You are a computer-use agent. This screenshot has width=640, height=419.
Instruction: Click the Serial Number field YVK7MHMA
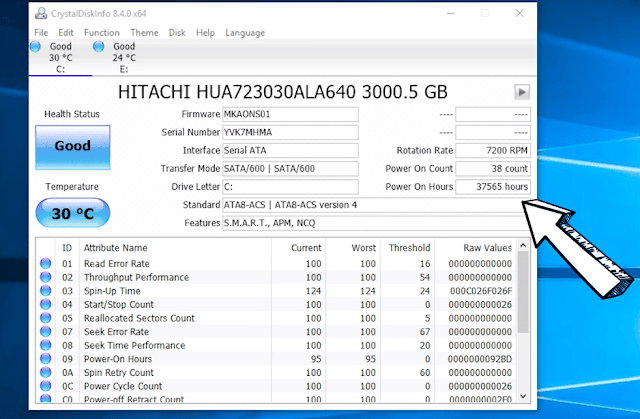pos(290,132)
